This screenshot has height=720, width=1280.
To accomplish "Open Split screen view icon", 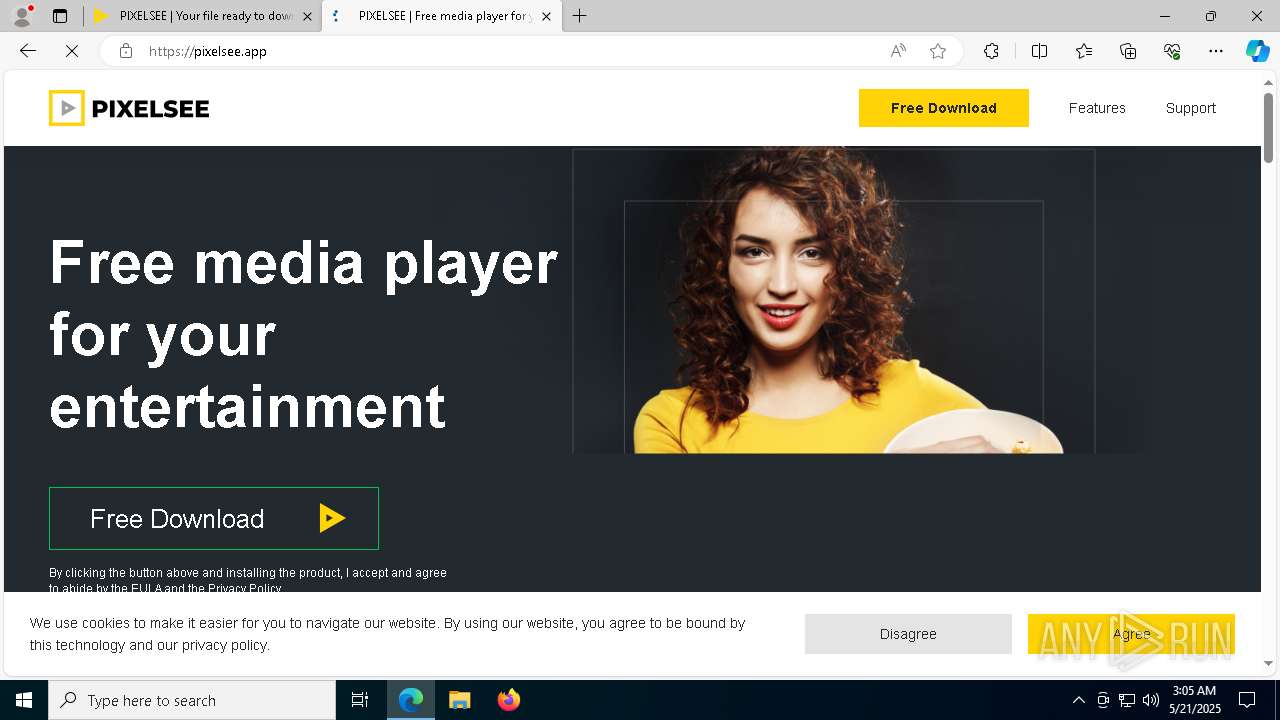I will coord(1039,51).
